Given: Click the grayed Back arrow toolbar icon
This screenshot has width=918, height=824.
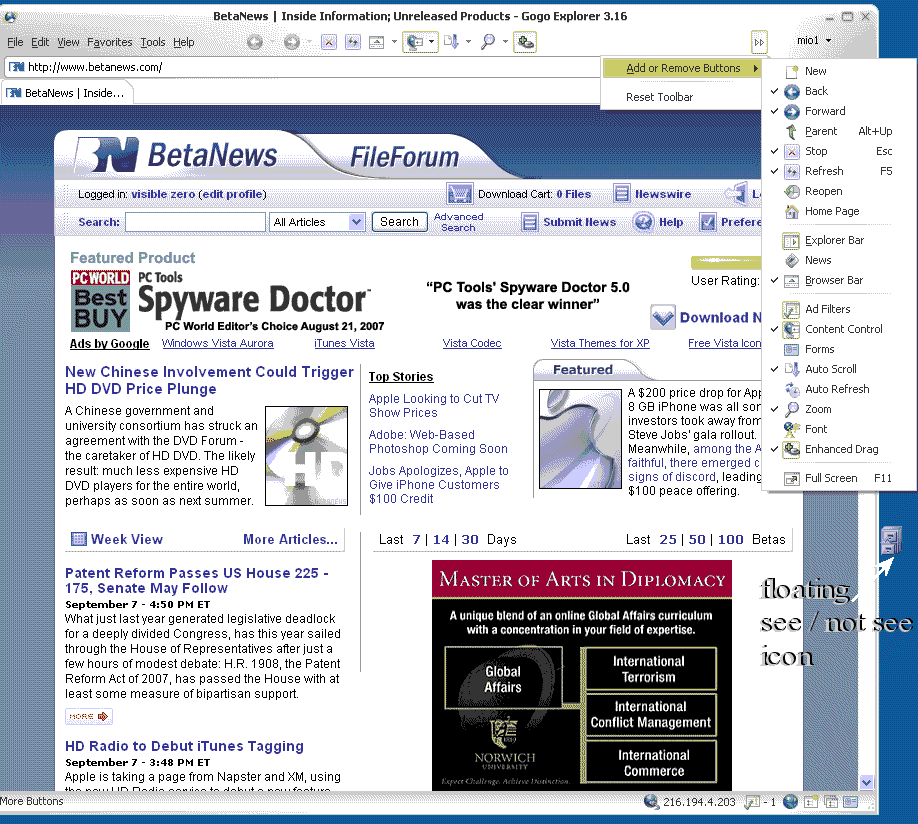Looking at the screenshot, I should 254,42.
